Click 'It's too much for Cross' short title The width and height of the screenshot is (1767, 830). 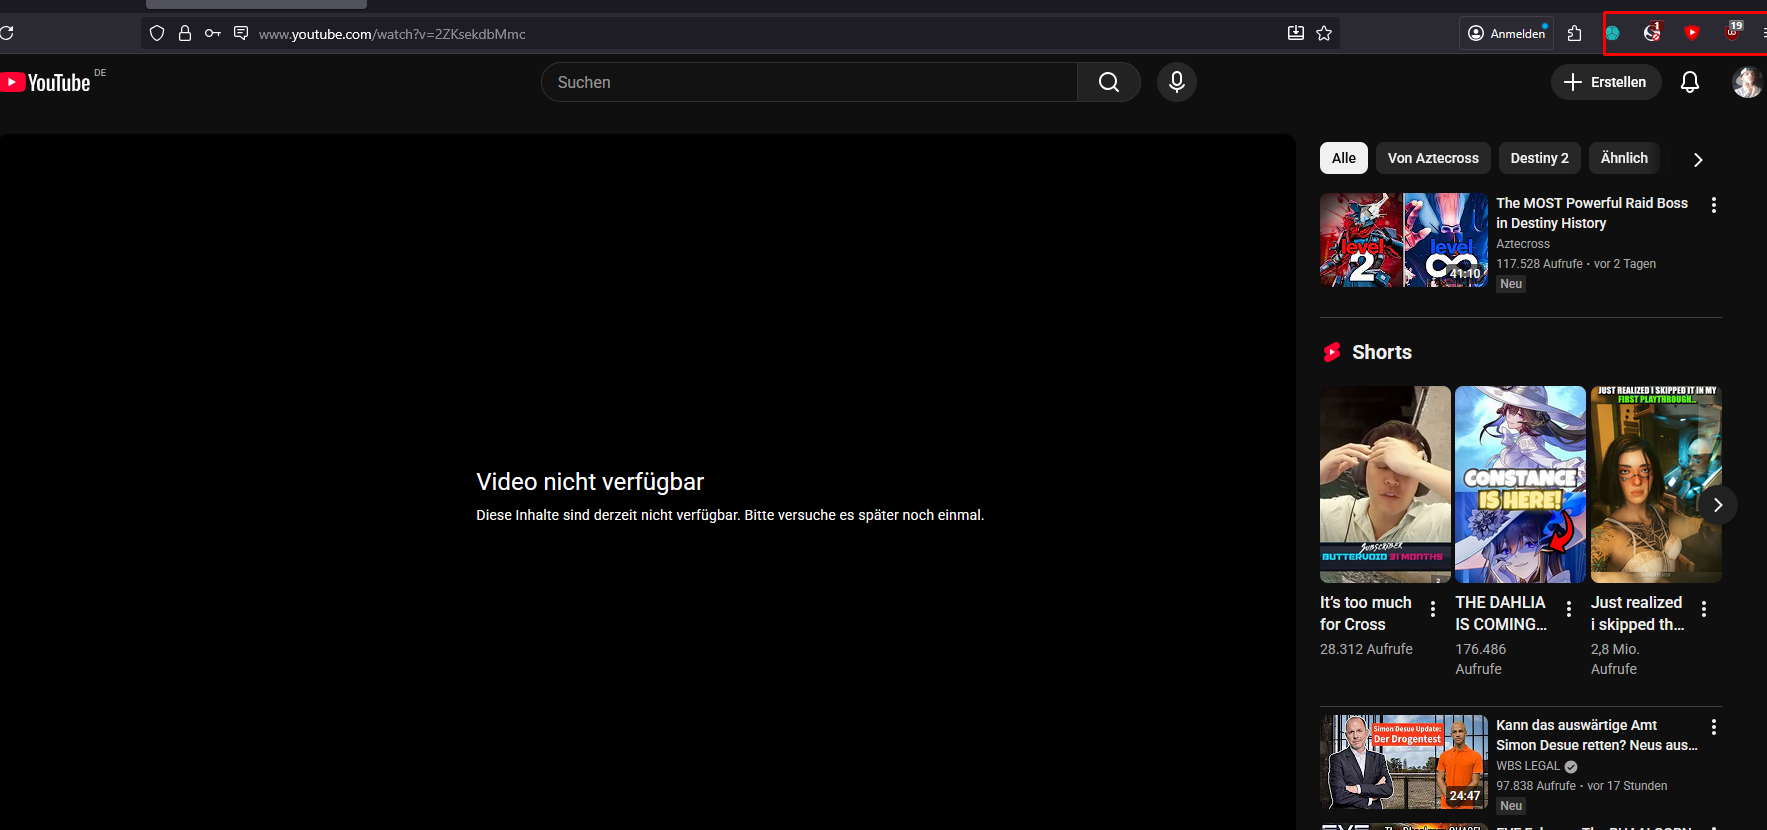pyautogui.click(x=1365, y=613)
